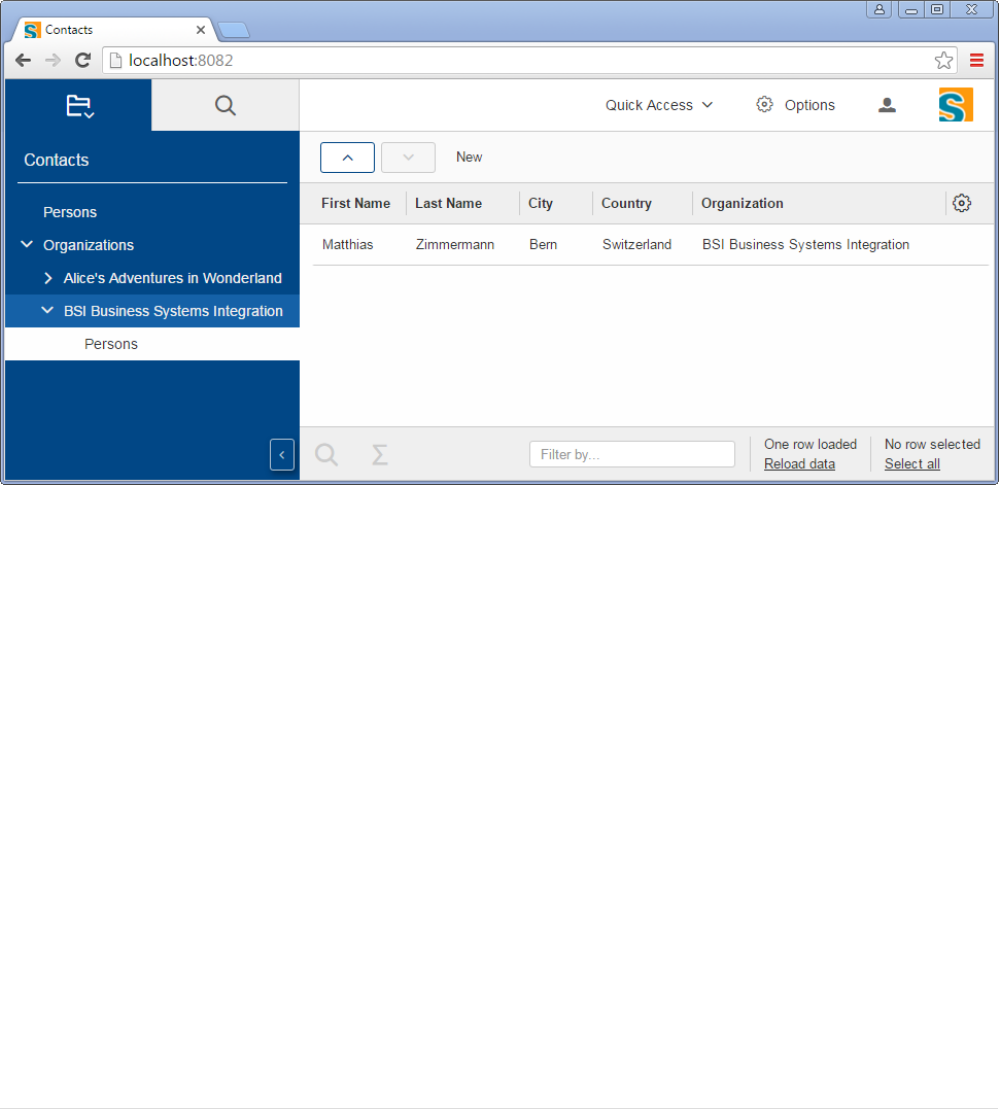999x1109 pixels.
Task: Click the disabled down chevron button
Action: click(x=408, y=158)
